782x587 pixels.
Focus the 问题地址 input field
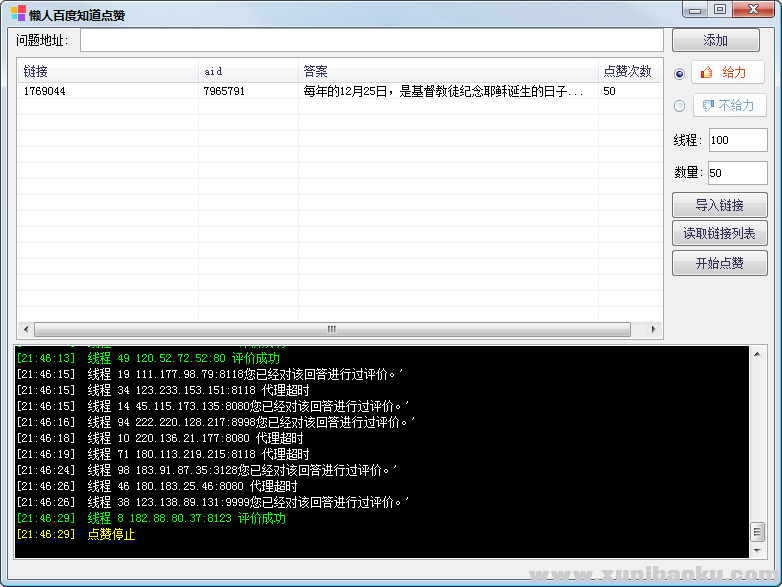point(371,40)
